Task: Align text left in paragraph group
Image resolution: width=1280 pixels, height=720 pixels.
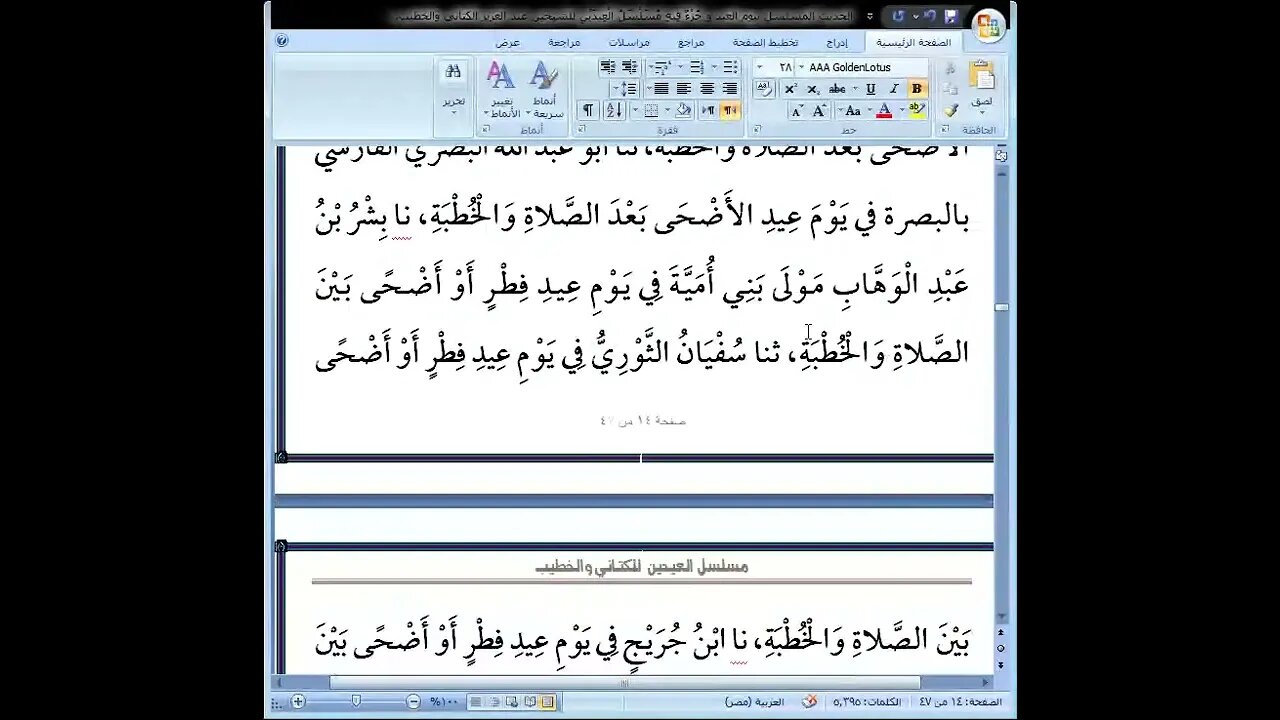Action: (683, 89)
